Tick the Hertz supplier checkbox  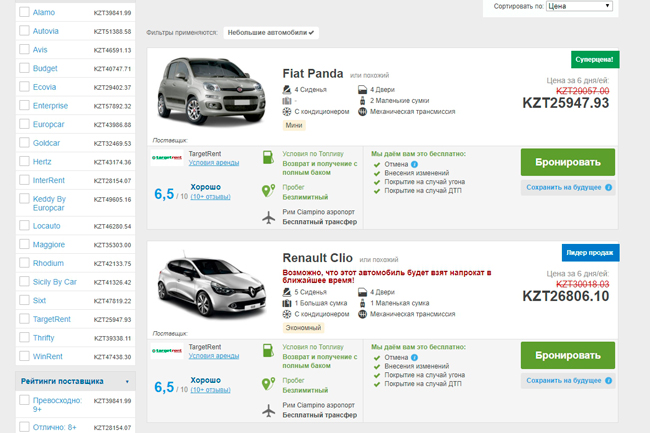click(x=24, y=161)
